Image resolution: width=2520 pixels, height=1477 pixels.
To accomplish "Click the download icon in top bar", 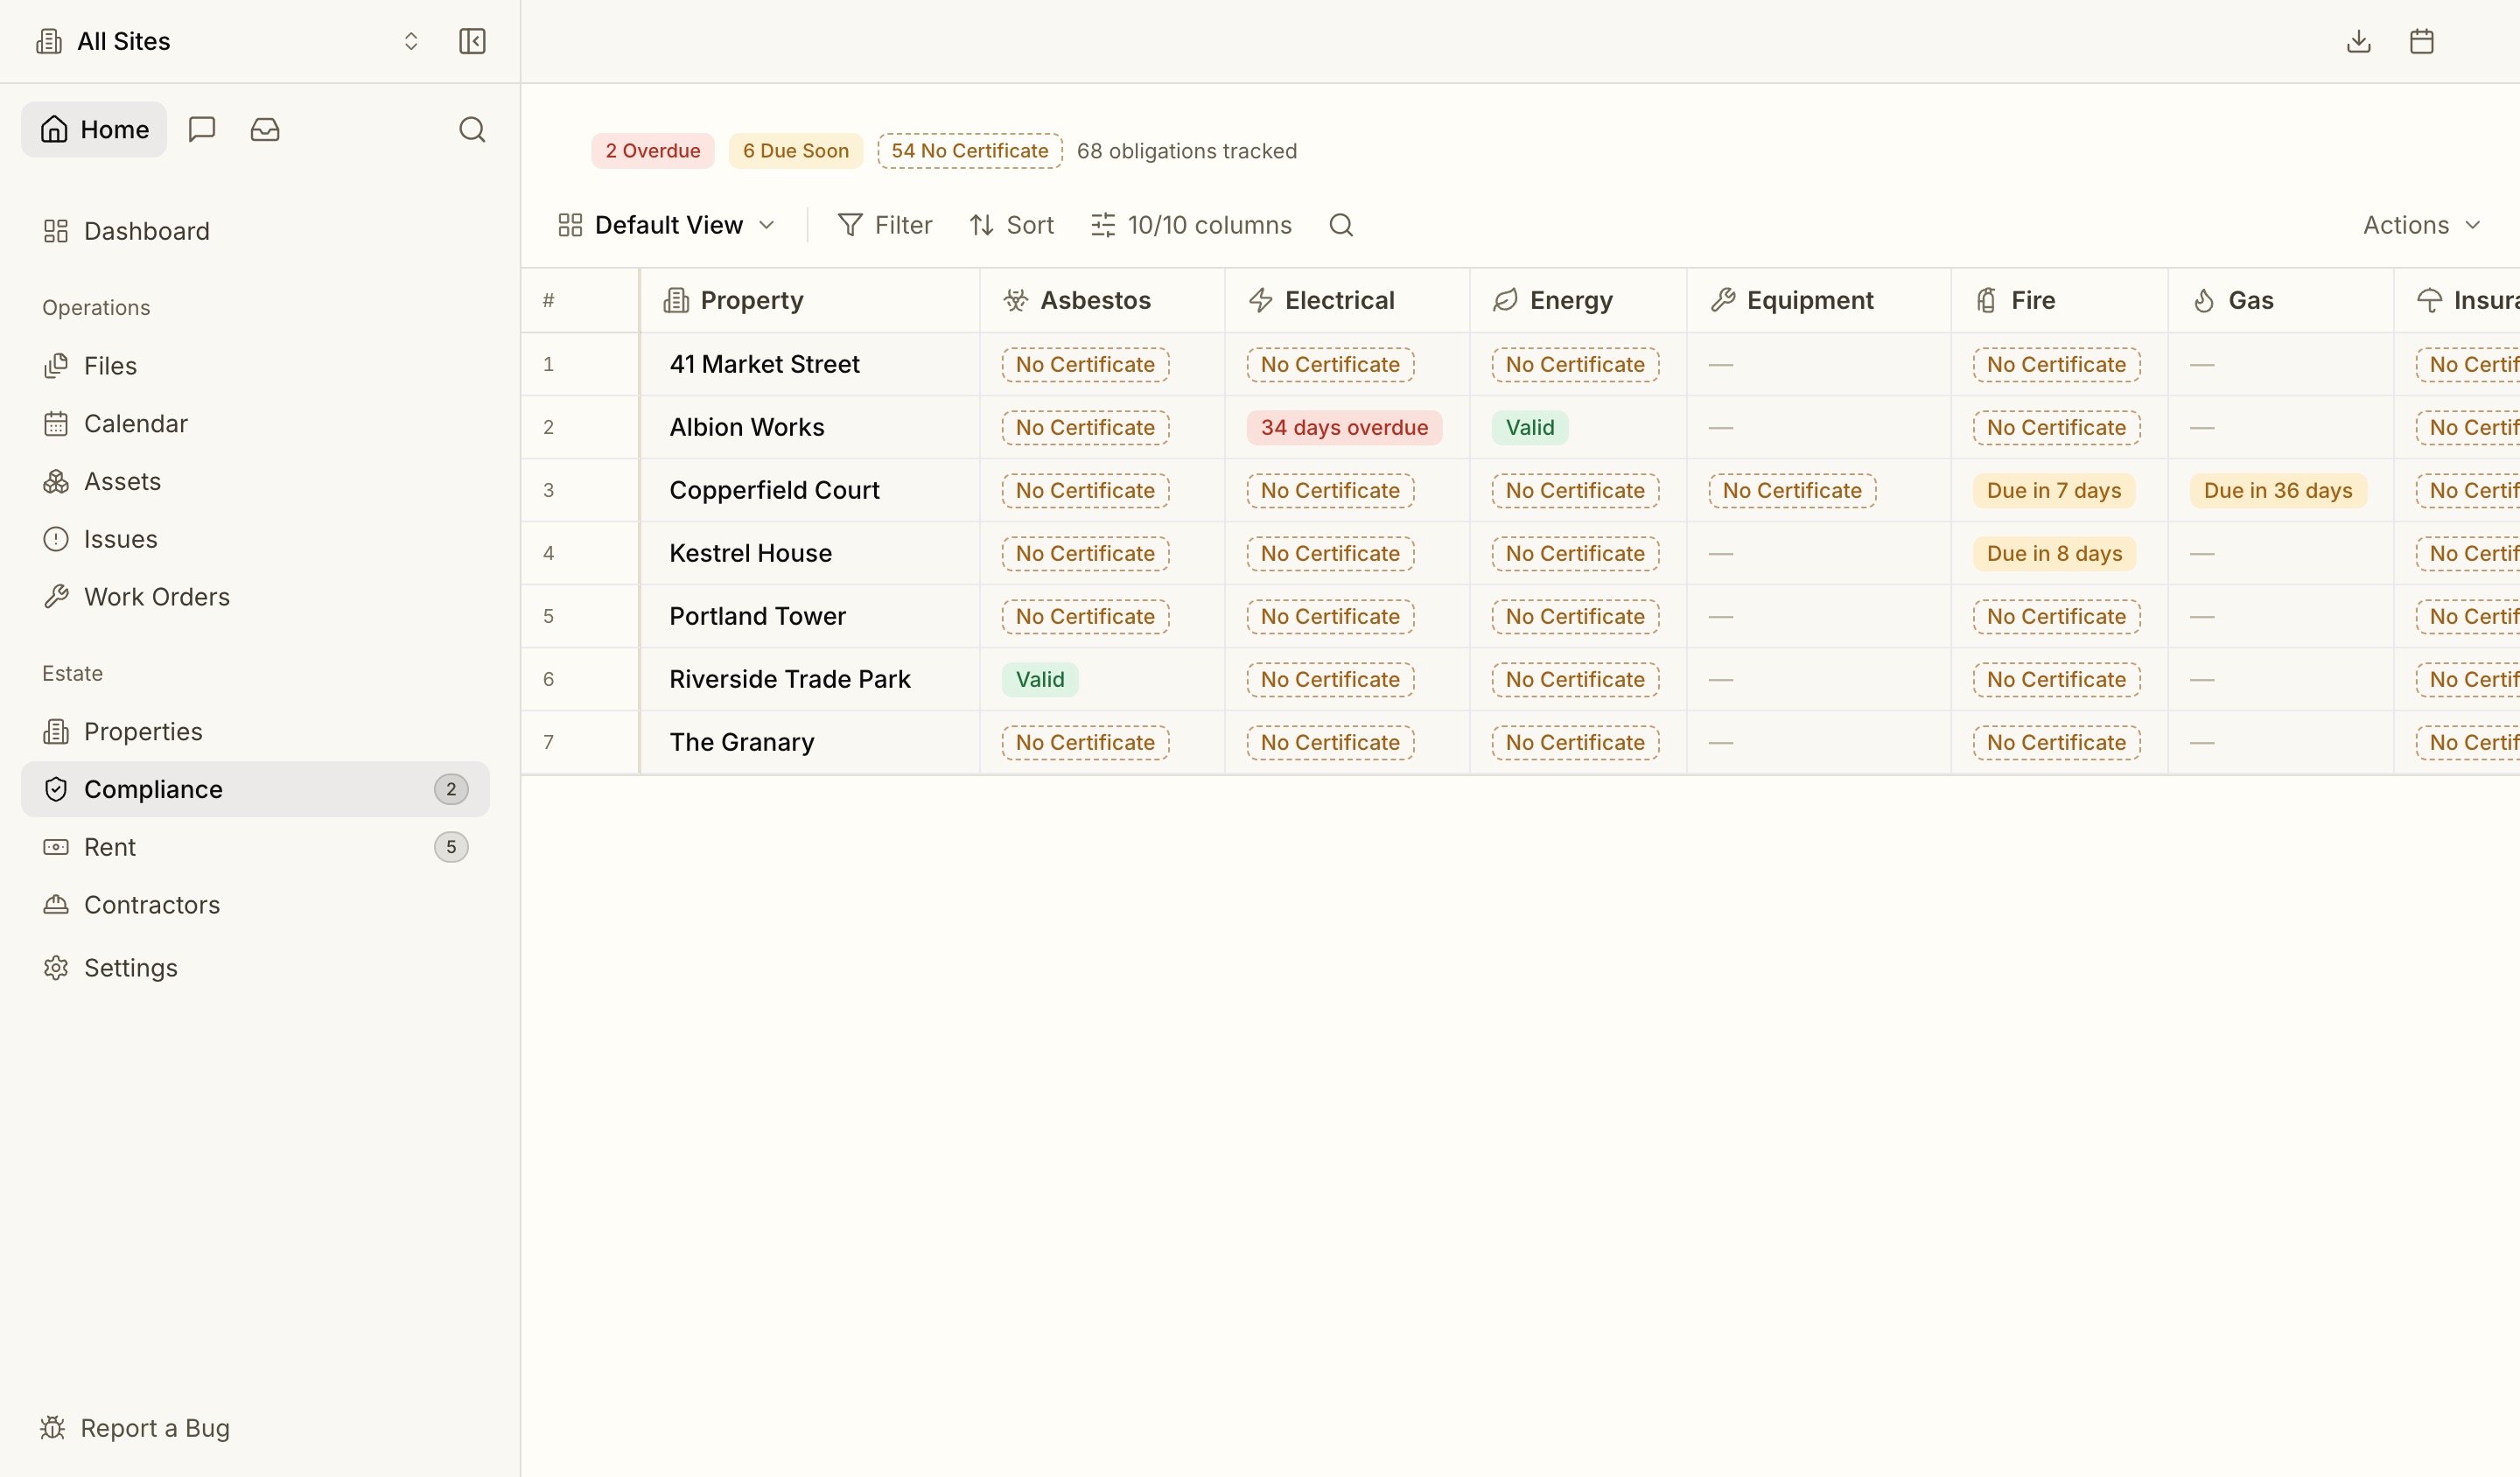I will click(2359, 41).
